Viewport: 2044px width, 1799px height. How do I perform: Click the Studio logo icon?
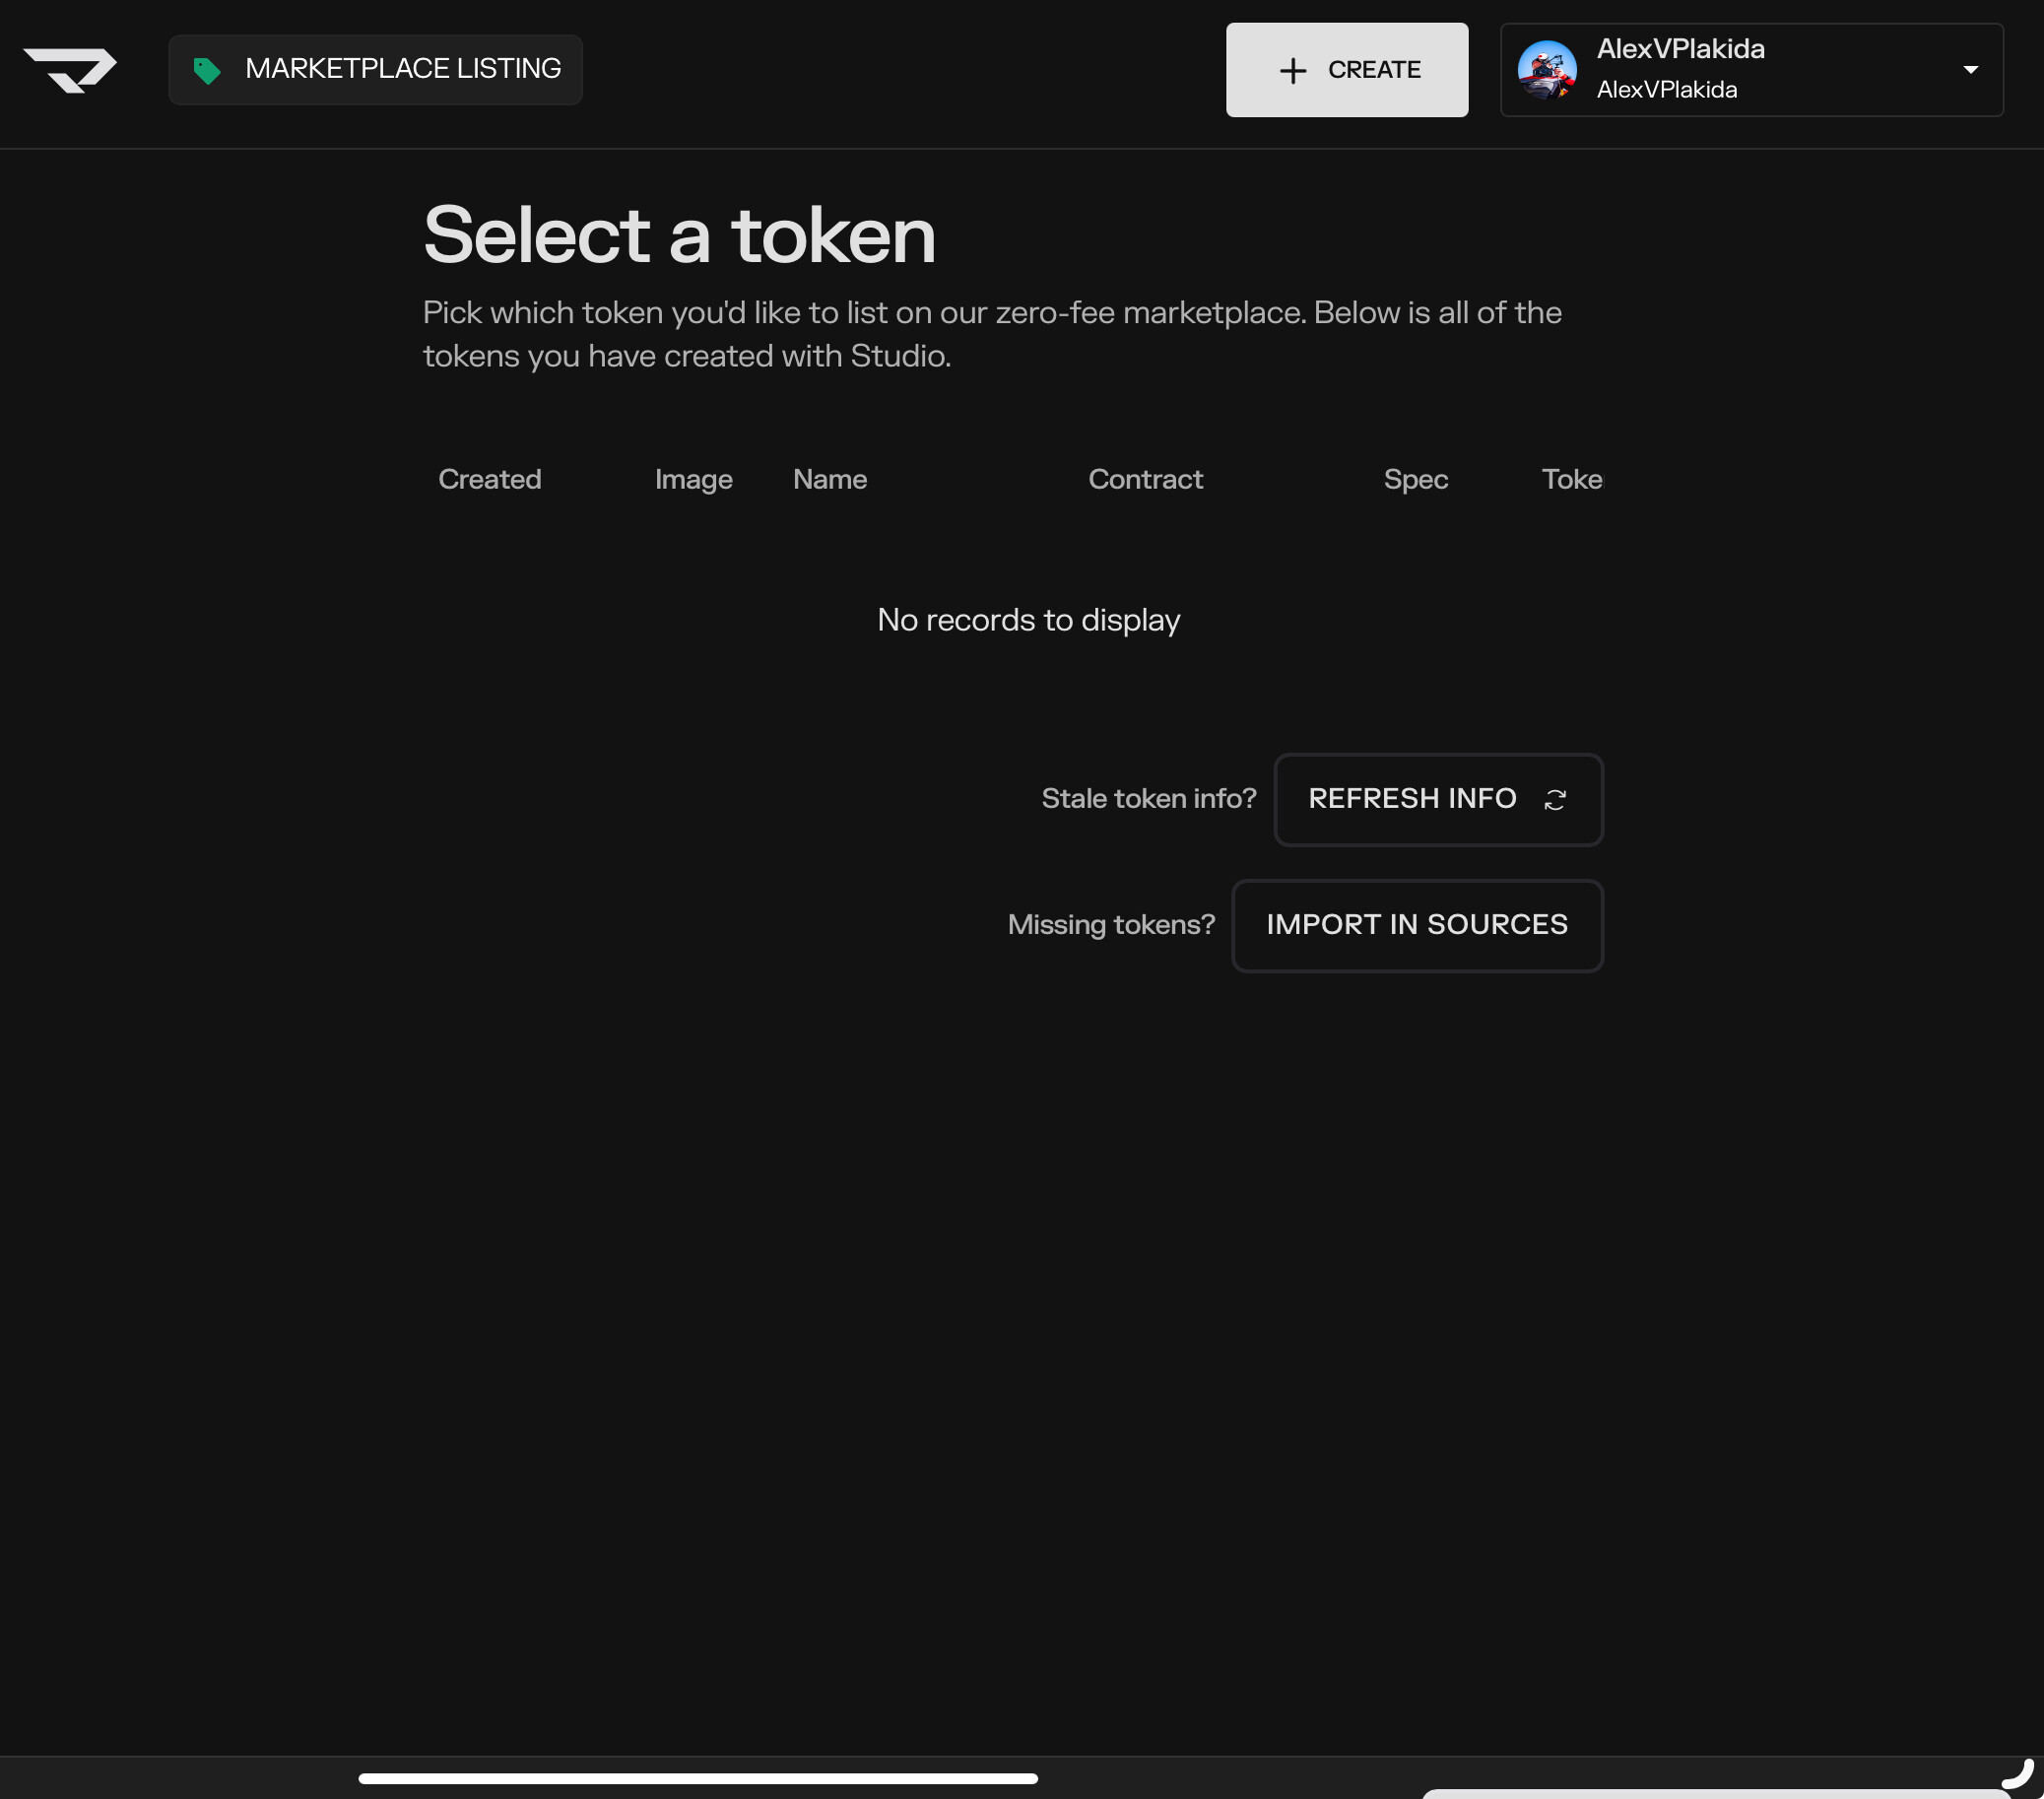[70, 70]
